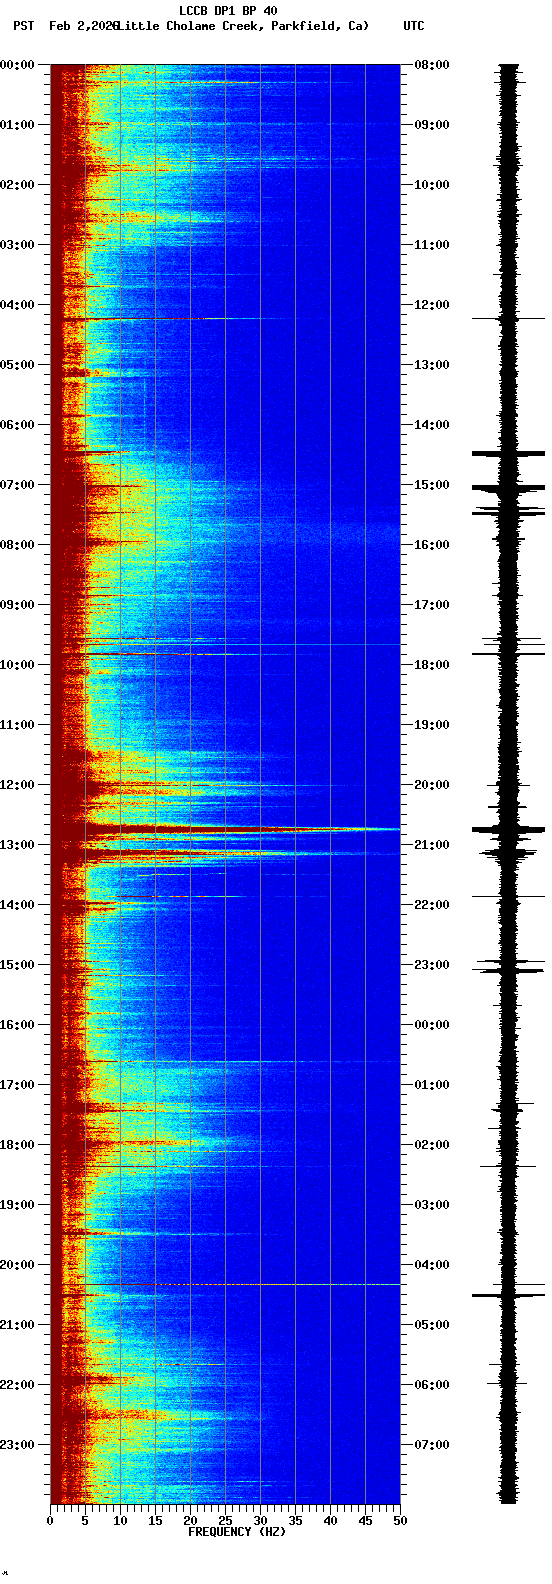
Task: Click the PST time label '22:00'
Action: tap(16, 1385)
